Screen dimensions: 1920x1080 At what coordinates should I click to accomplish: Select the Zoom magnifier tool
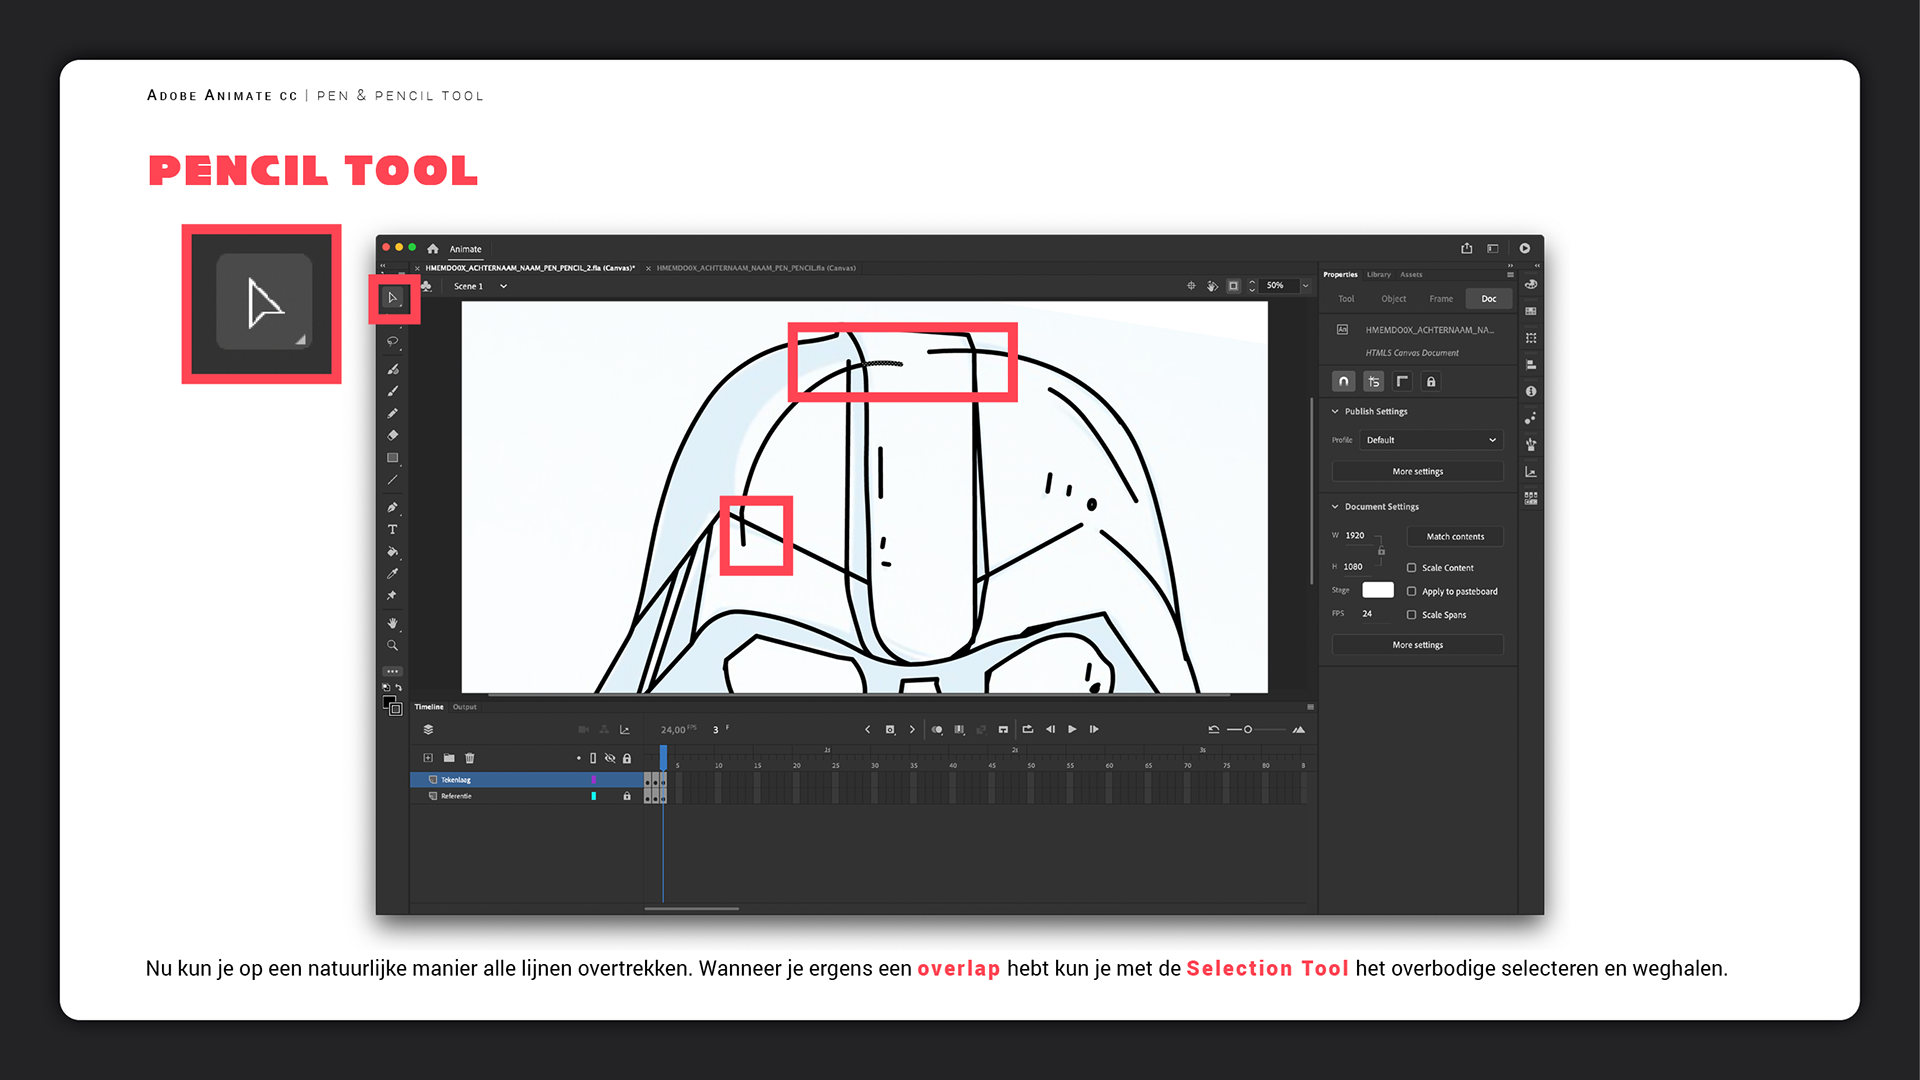coord(393,645)
